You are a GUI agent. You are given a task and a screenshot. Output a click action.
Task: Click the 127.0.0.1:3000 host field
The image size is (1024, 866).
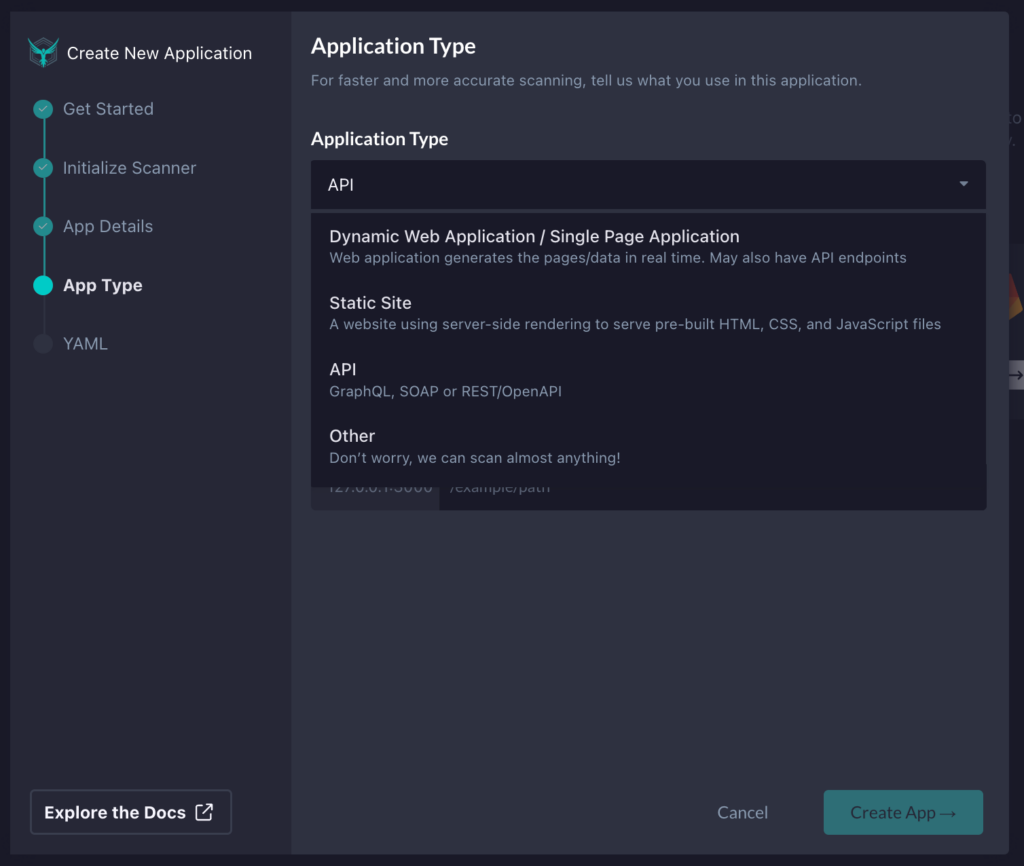pos(375,487)
